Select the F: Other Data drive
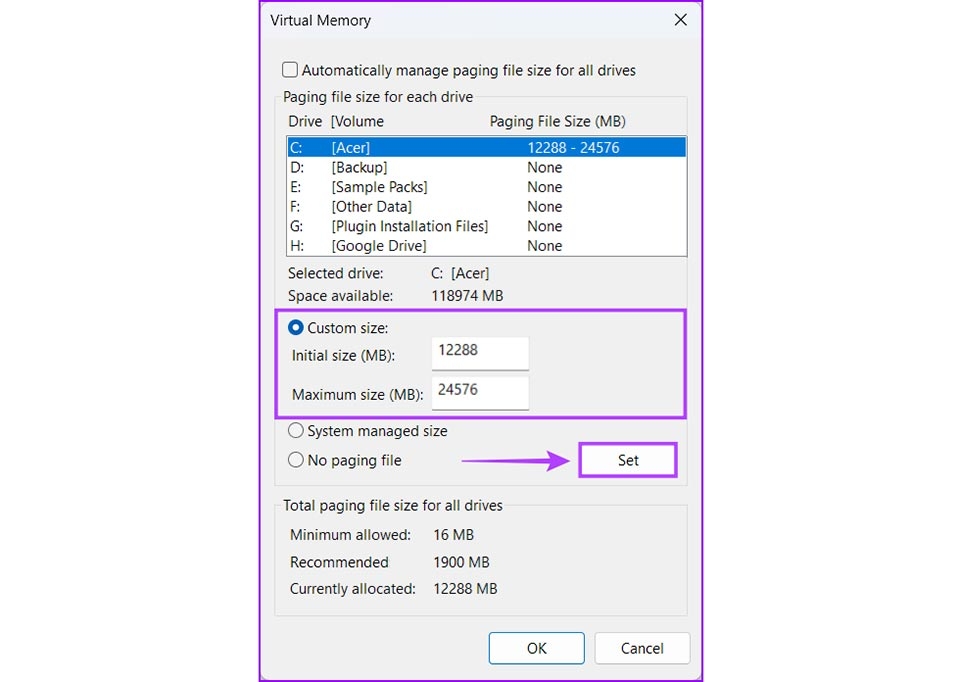The height and width of the screenshot is (682, 960). (400, 206)
